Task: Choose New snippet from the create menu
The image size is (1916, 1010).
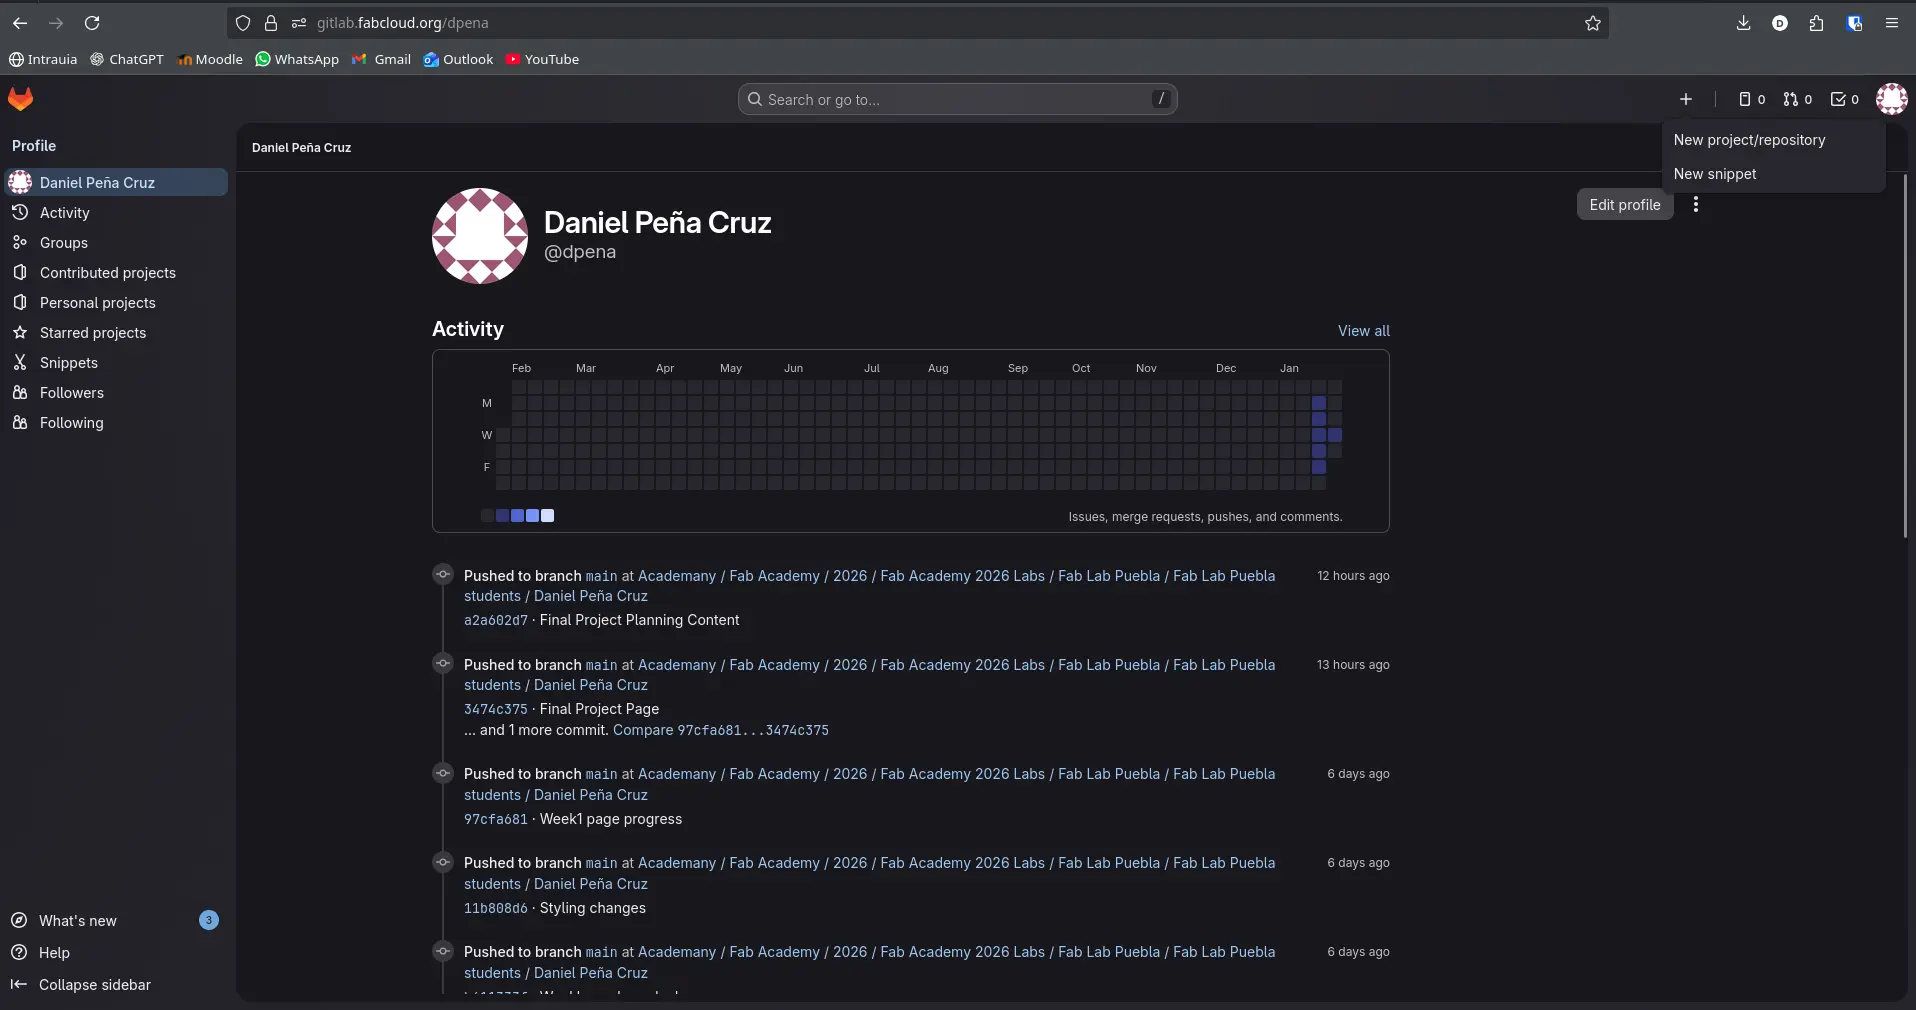Action: tap(1715, 174)
